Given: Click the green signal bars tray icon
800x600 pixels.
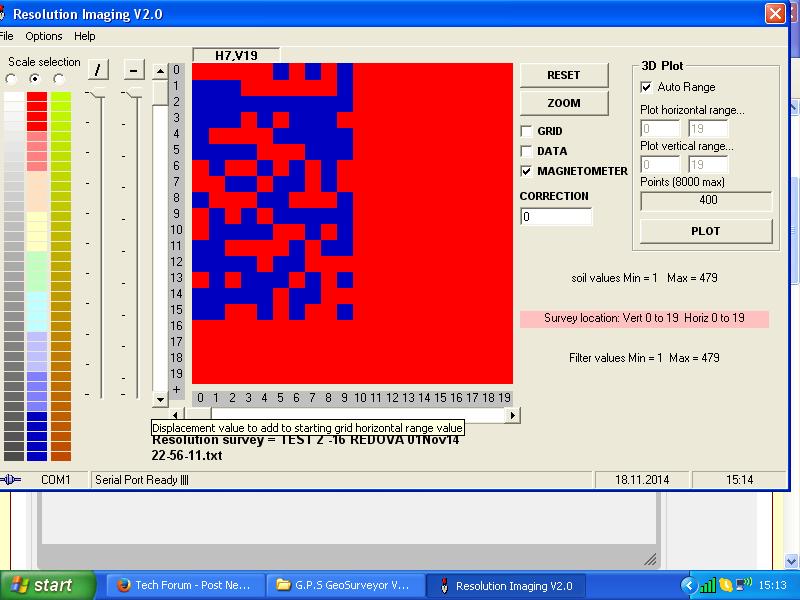Looking at the screenshot, I should pos(708,585).
